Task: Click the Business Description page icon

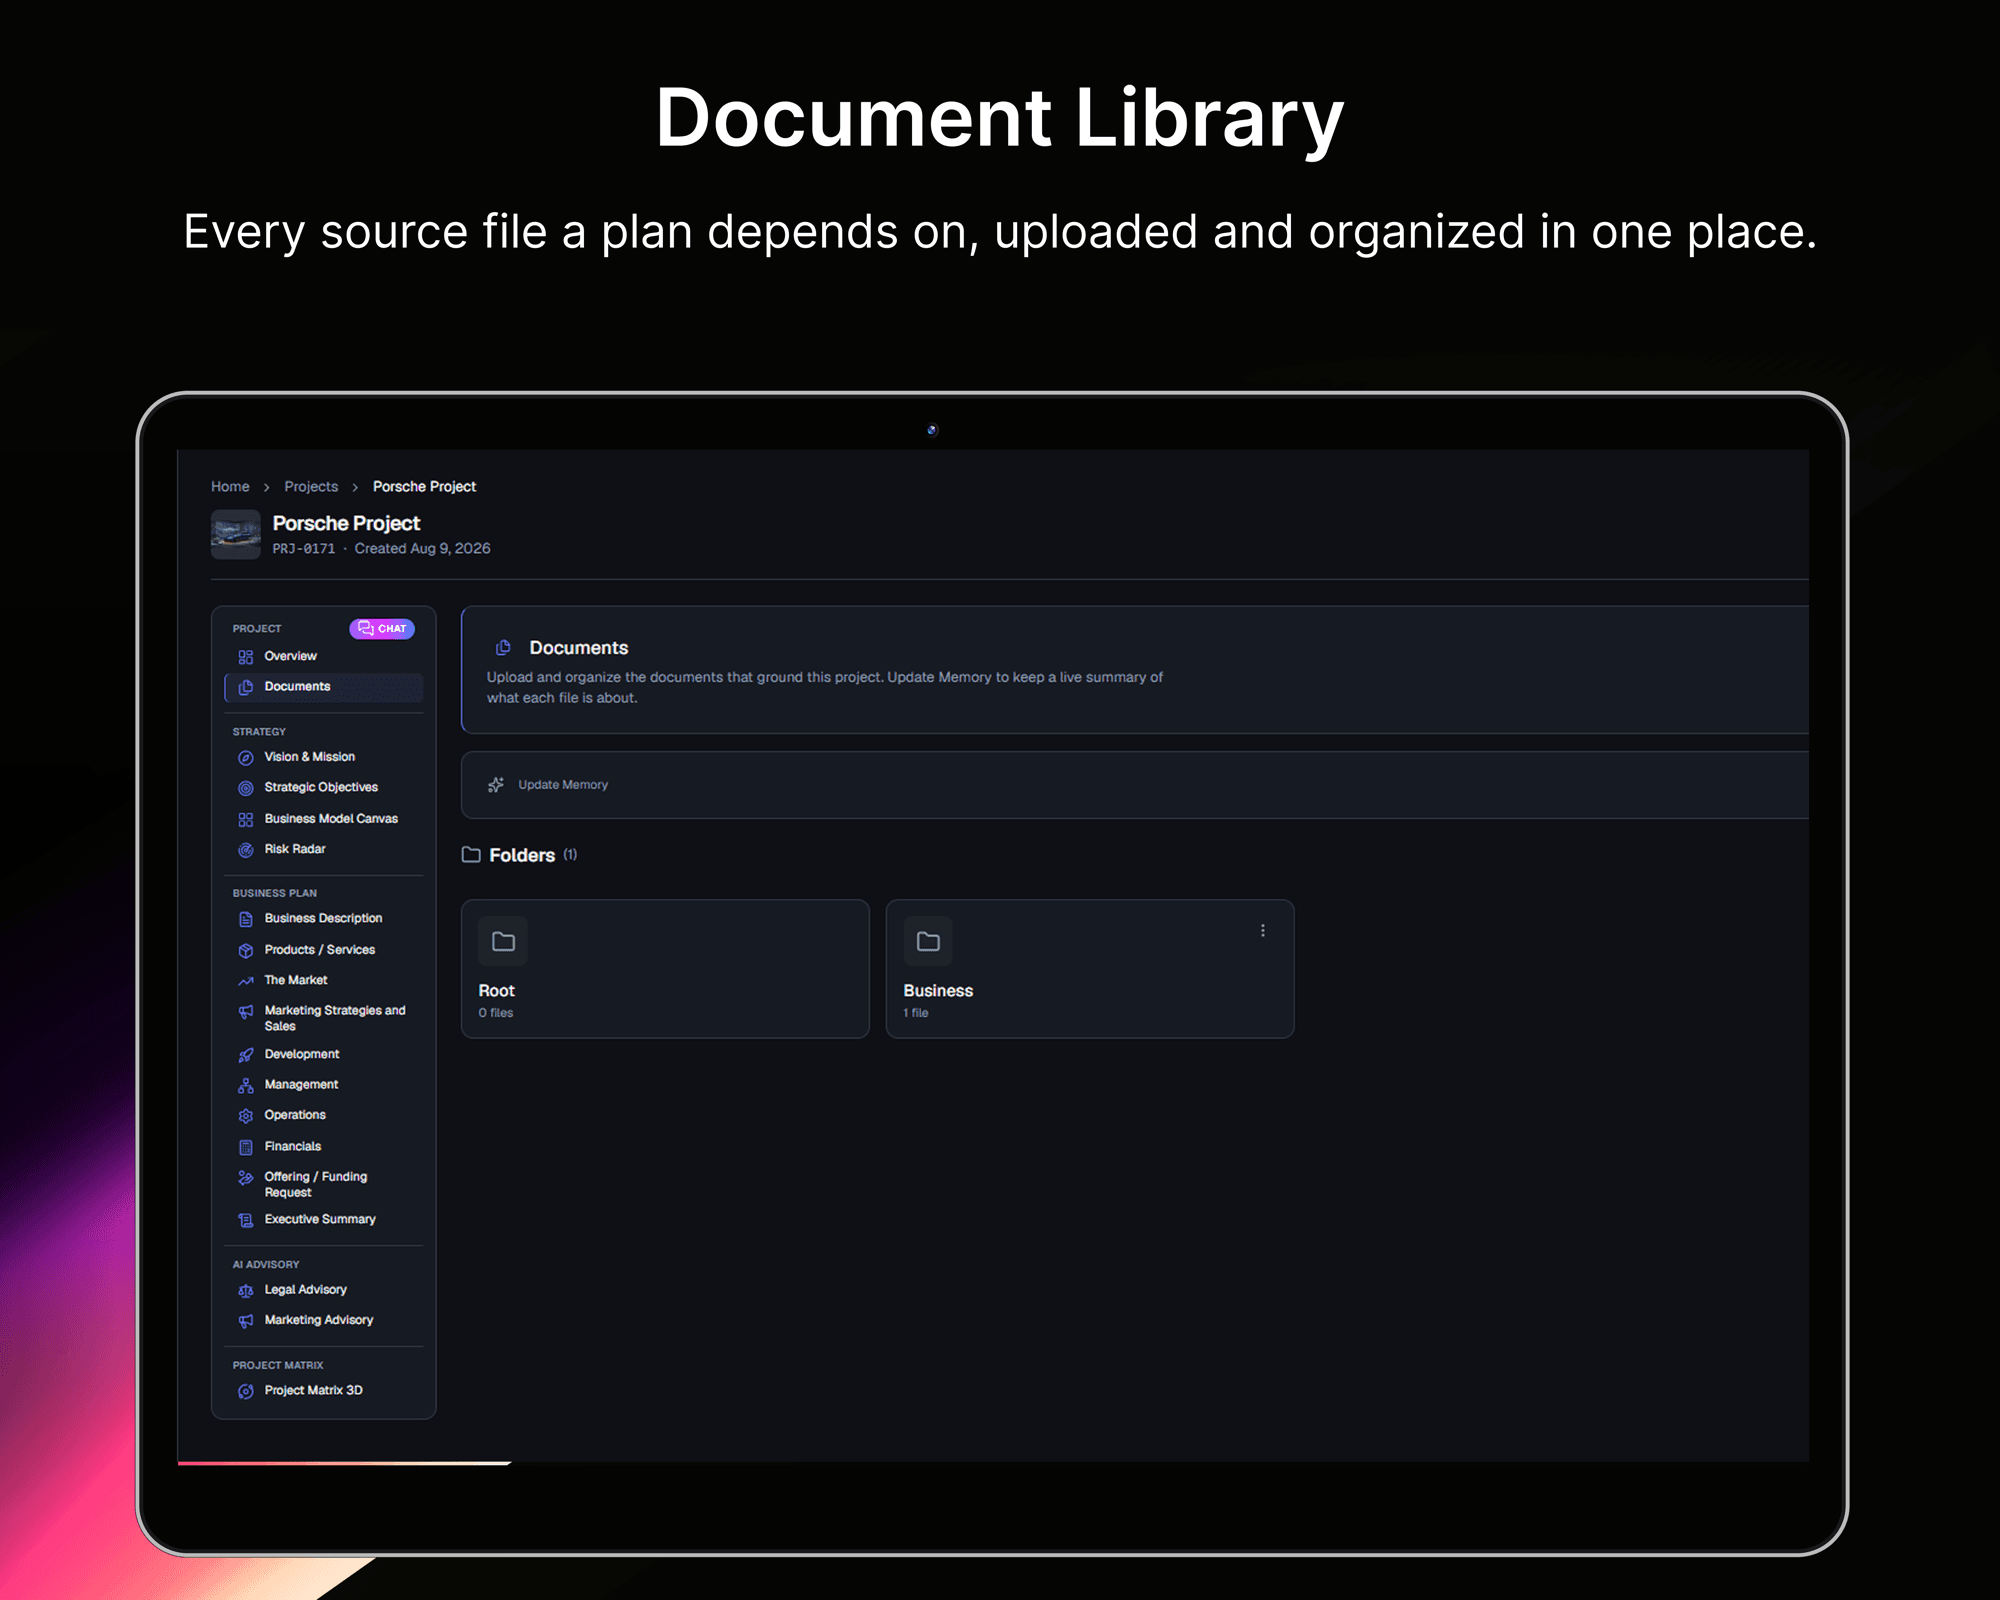Action: [246, 919]
